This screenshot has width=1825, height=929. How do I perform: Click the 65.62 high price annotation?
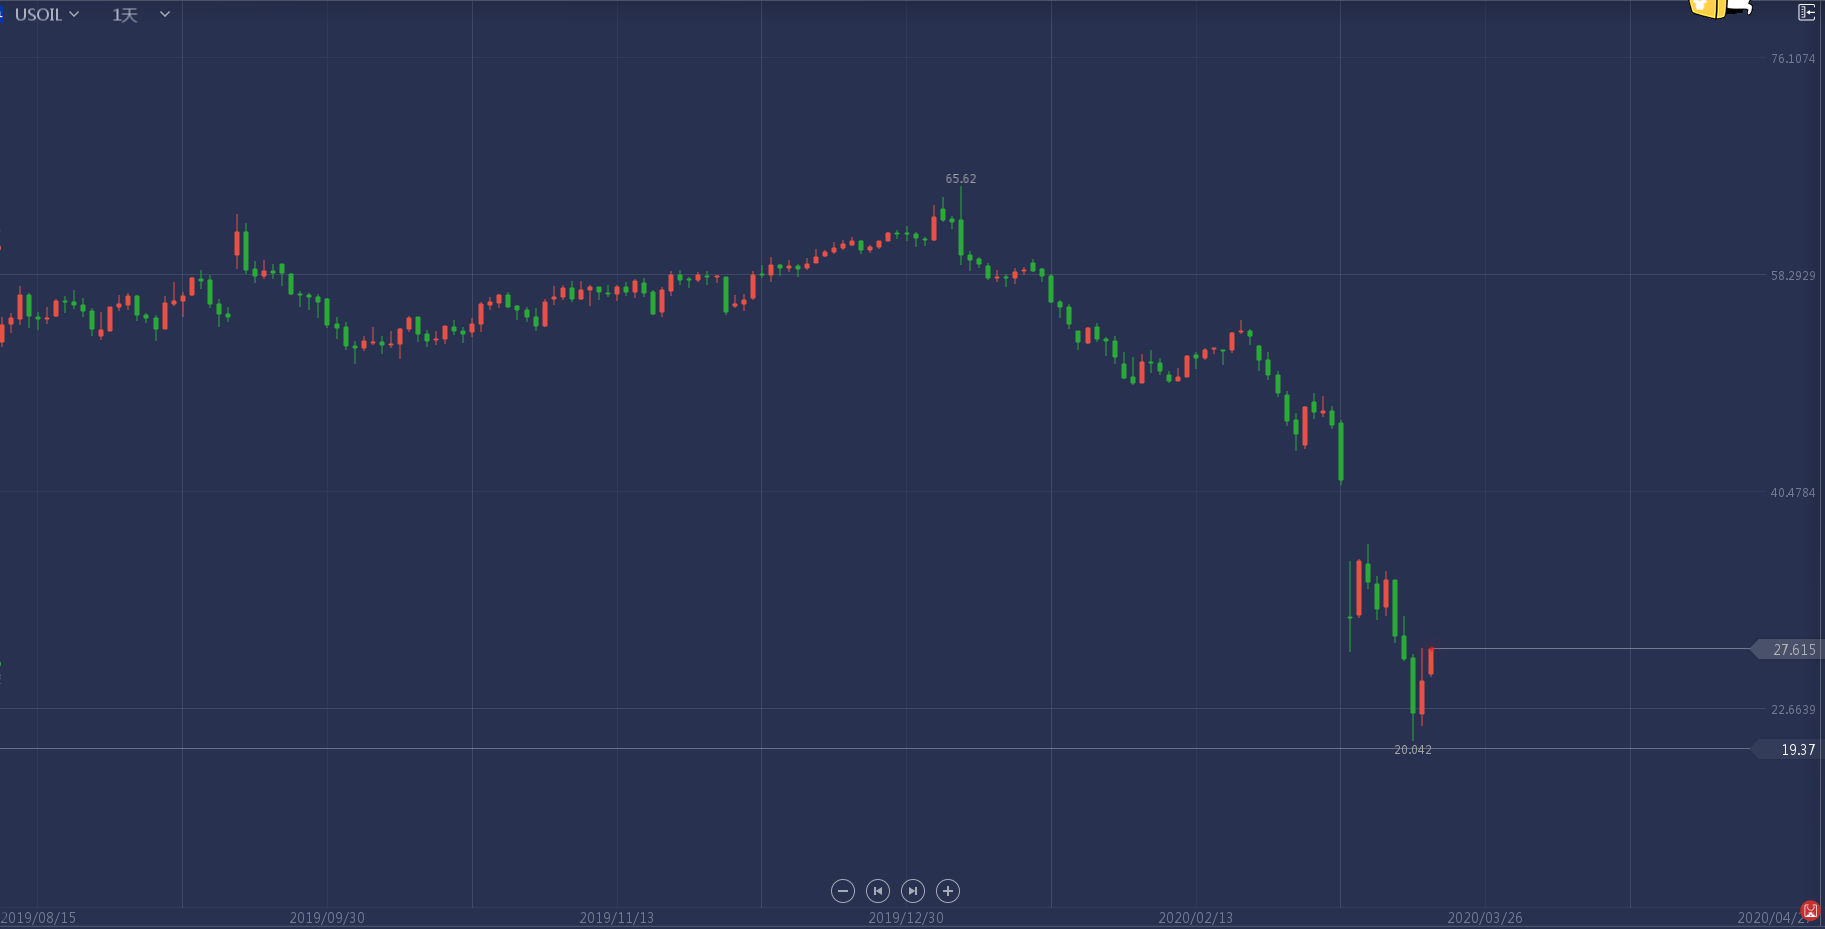pyautogui.click(x=960, y=179)
